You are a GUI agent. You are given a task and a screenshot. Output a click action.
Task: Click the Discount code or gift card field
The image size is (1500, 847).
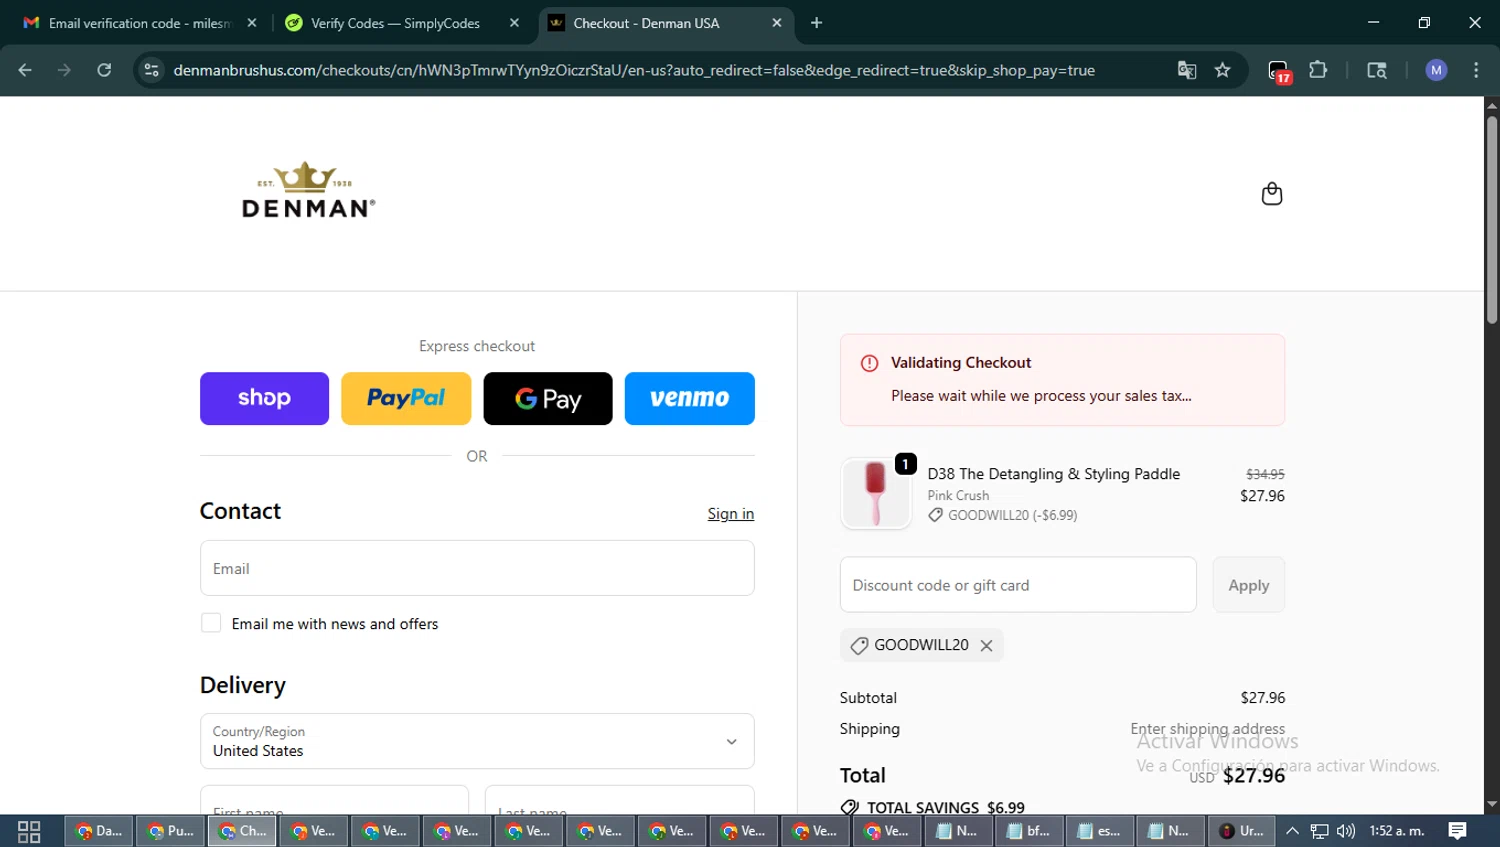pos(1018,585)
